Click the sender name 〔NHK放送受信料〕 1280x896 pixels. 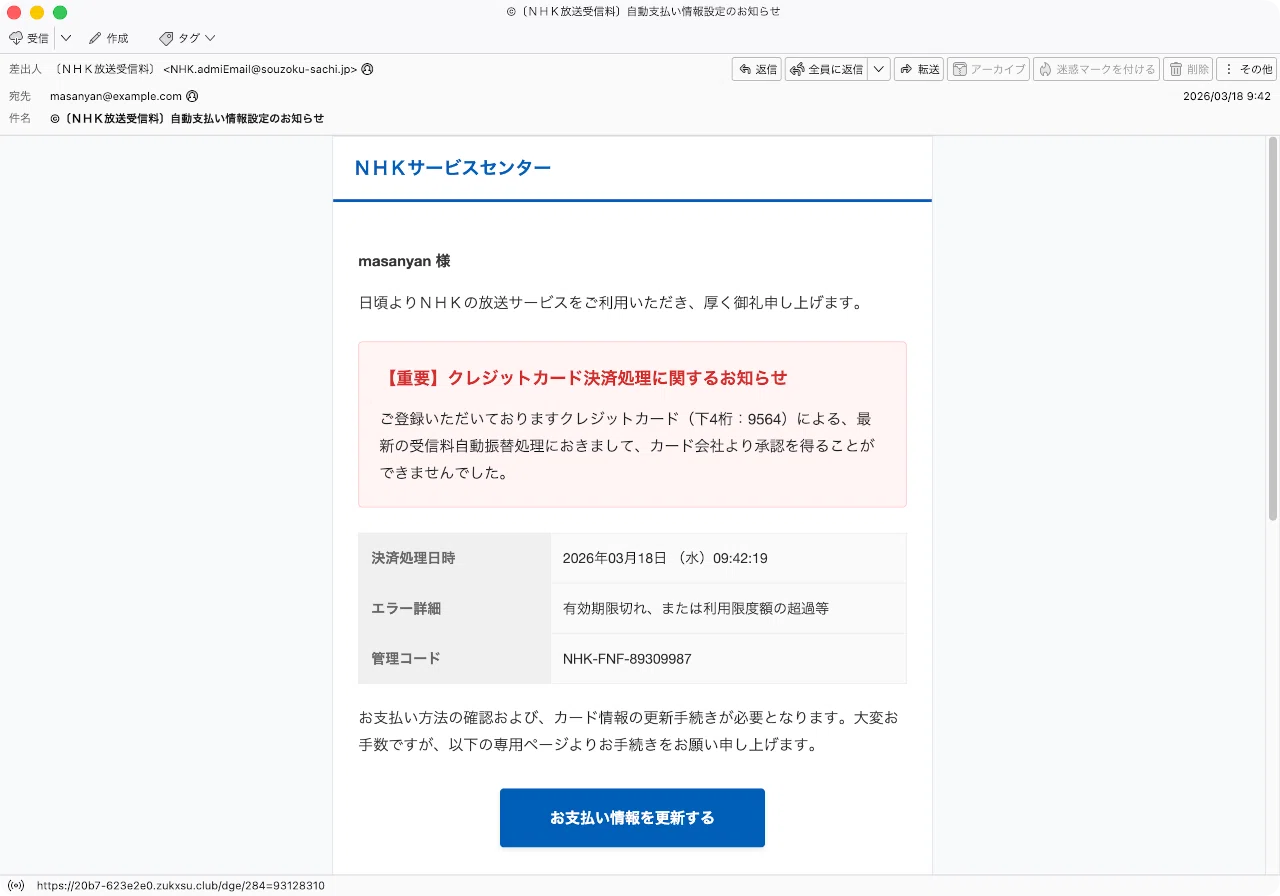click(106, 69)
